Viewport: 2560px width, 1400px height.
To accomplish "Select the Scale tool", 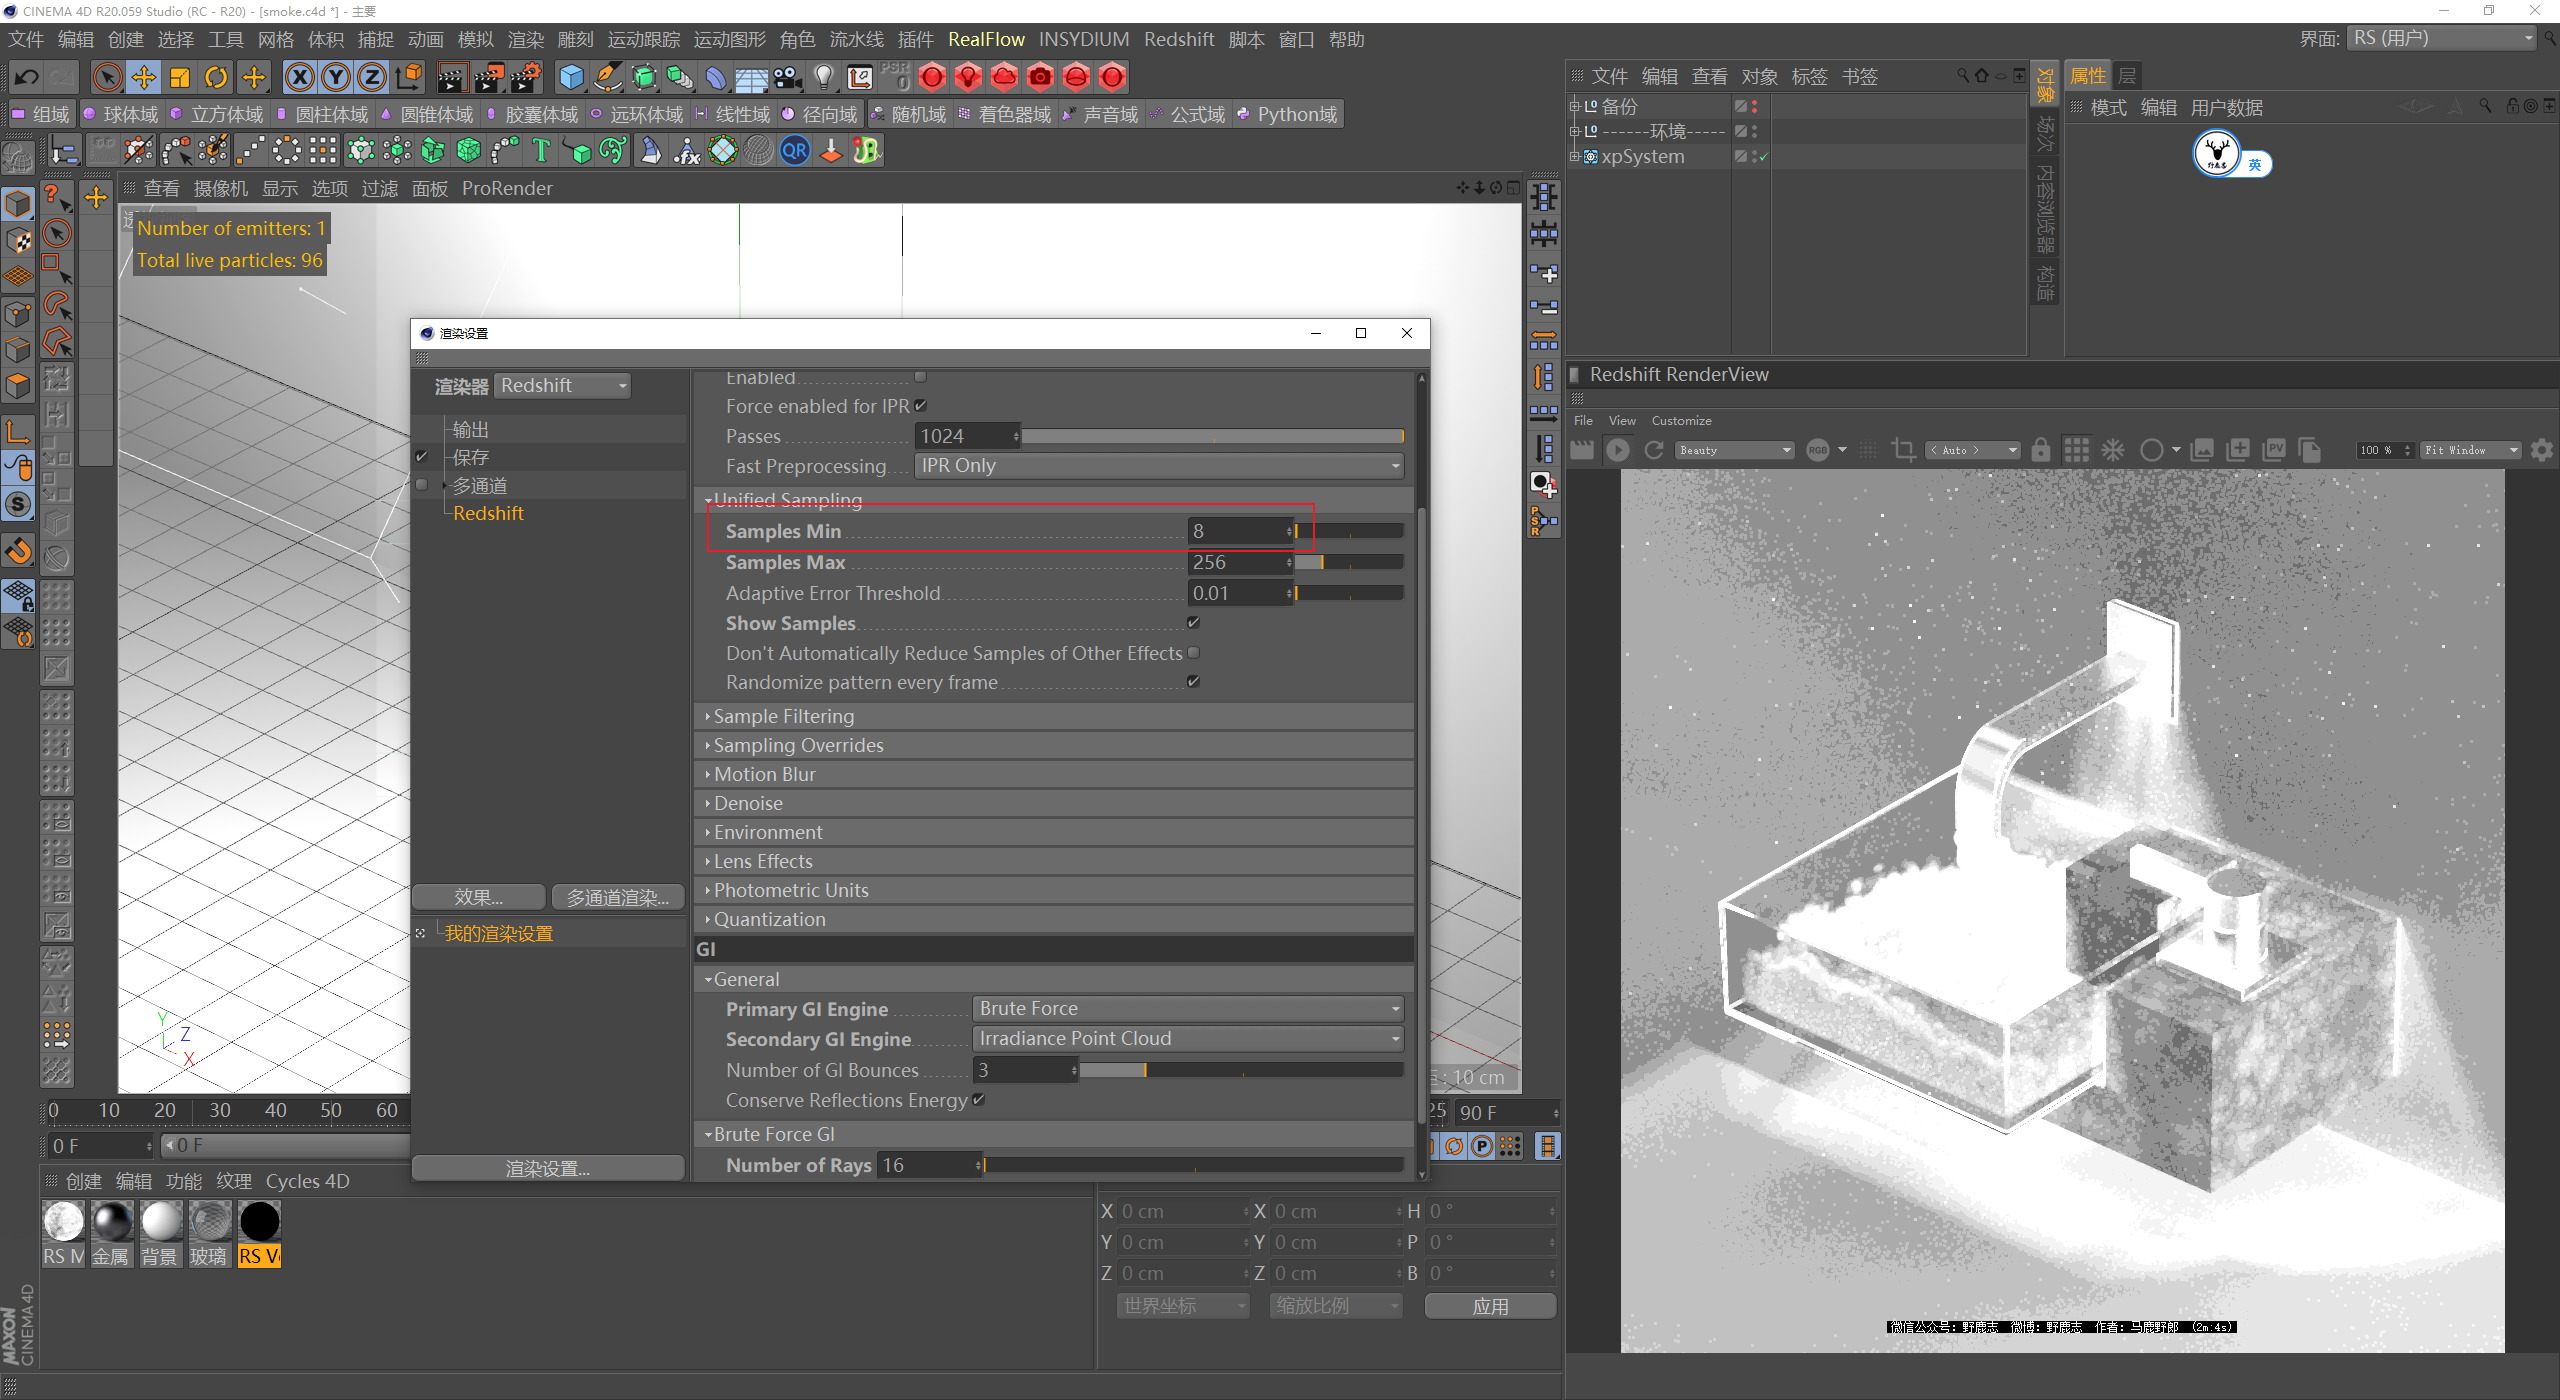I will pos(180,77).
